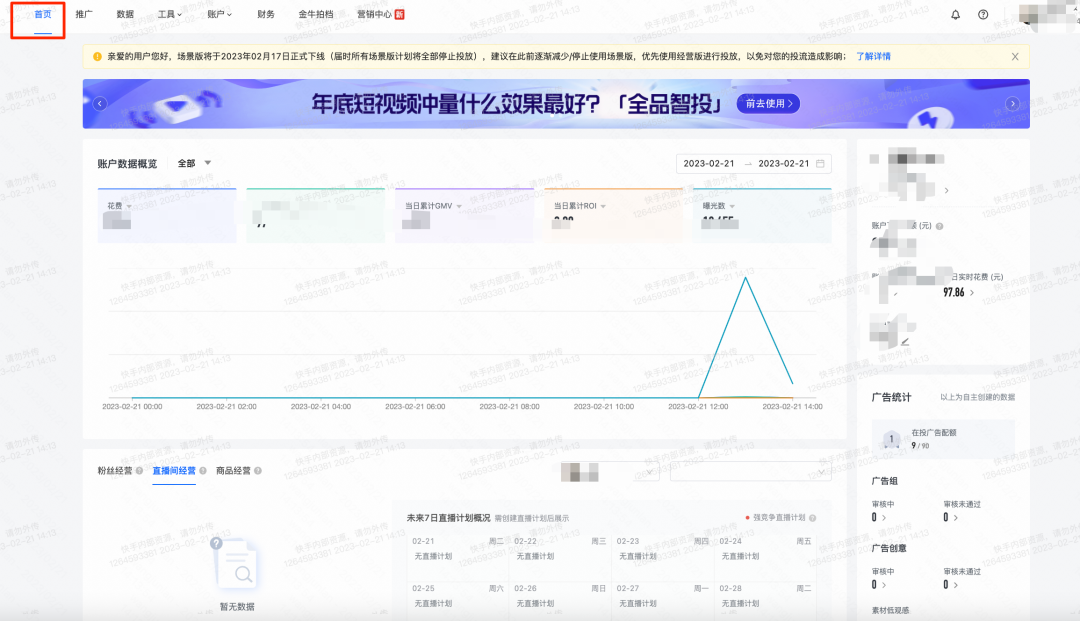Click the pencil edit icon in account panel
The image size is (1080, 621).
click(x=905, y=341)
